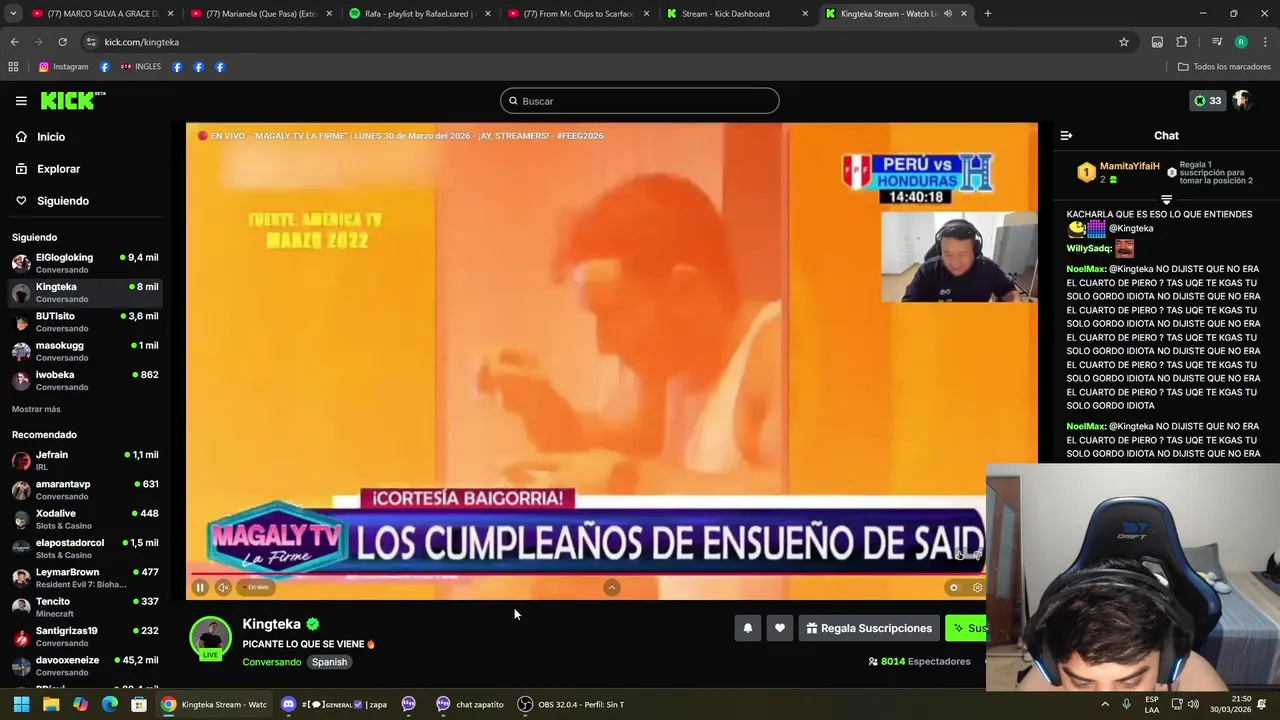1280x720 pixels.
Task: Open iwobeka channel in sidebar
Action: click(85, 380)
